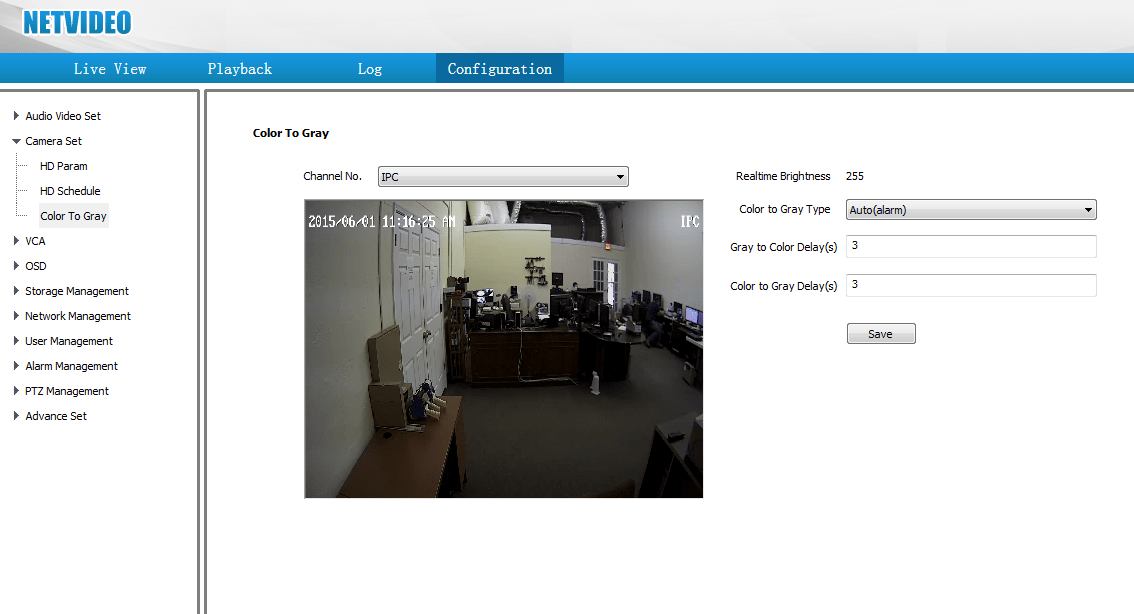This screenshot has height=614, width=1134.
Task: Go to the Log tab
Action: click(x=370, y=69)
